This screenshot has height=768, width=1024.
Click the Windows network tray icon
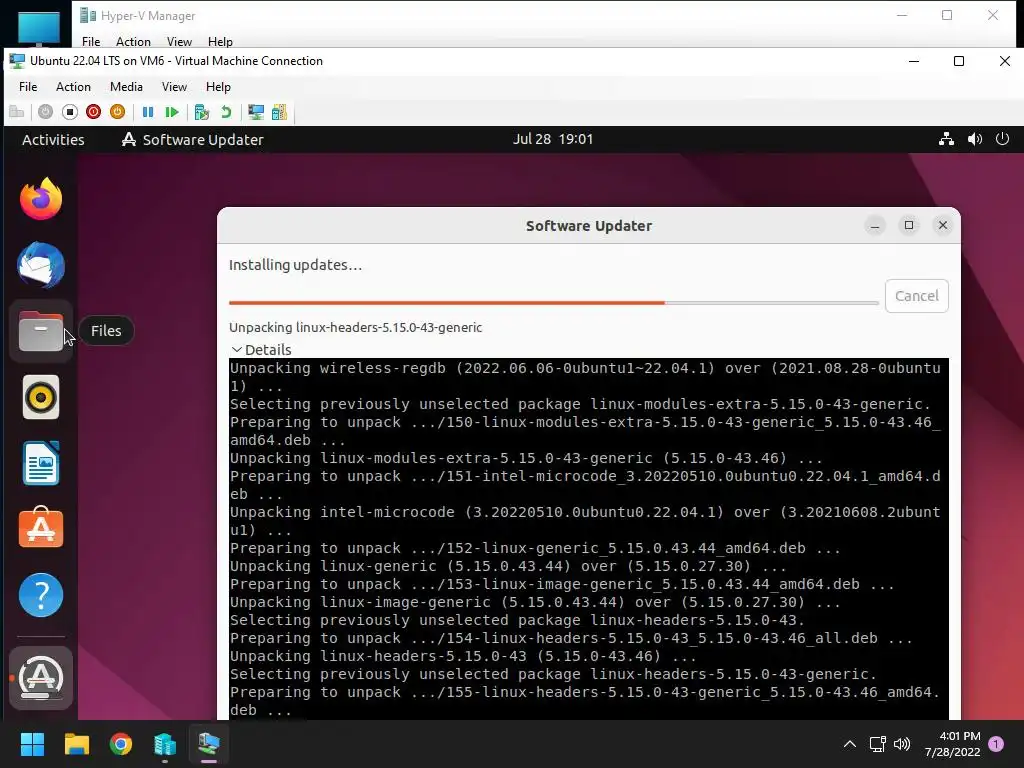pos(877,744)
